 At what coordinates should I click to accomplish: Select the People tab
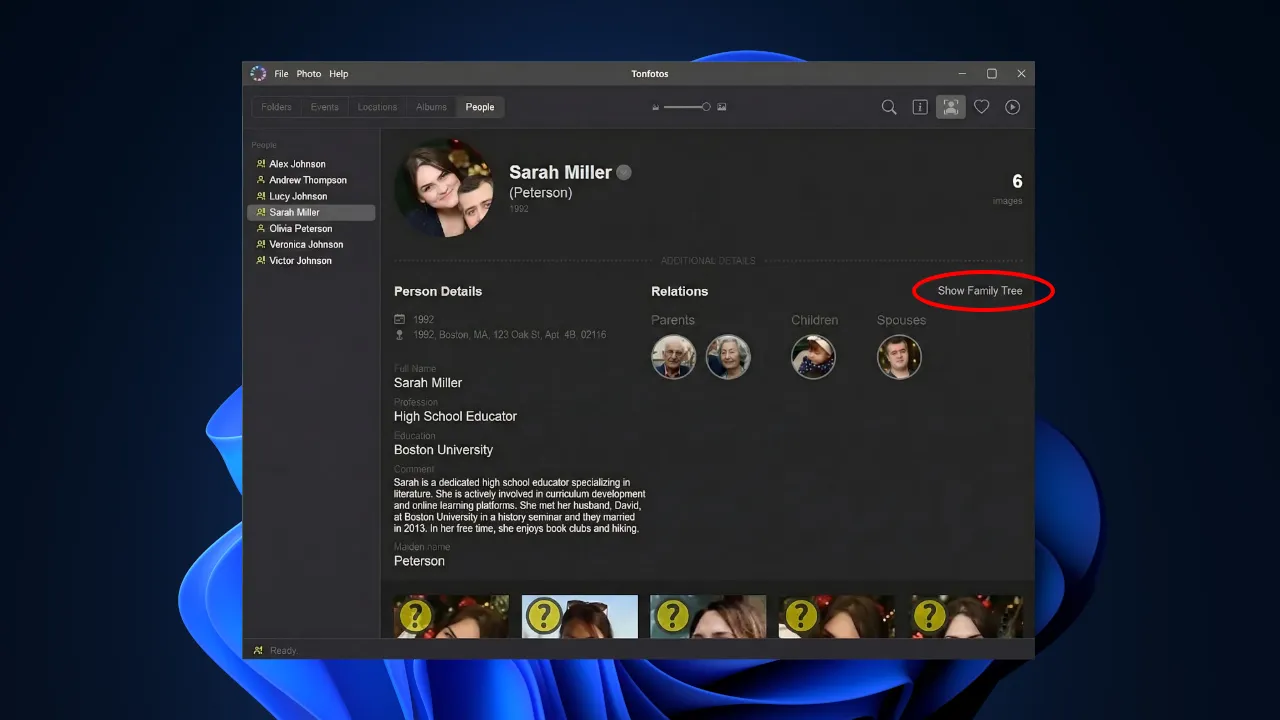coord(480,107)
